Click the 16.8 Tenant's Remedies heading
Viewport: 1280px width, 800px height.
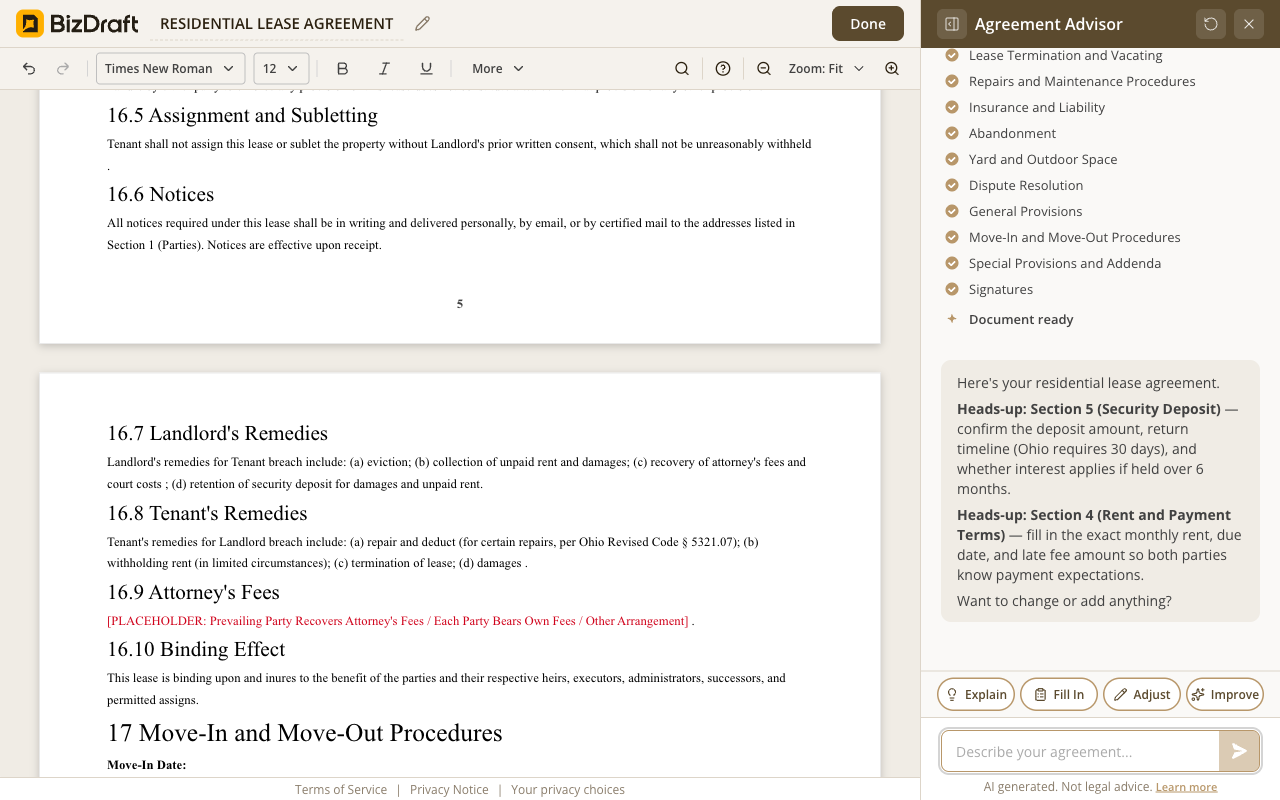point(207,513)
